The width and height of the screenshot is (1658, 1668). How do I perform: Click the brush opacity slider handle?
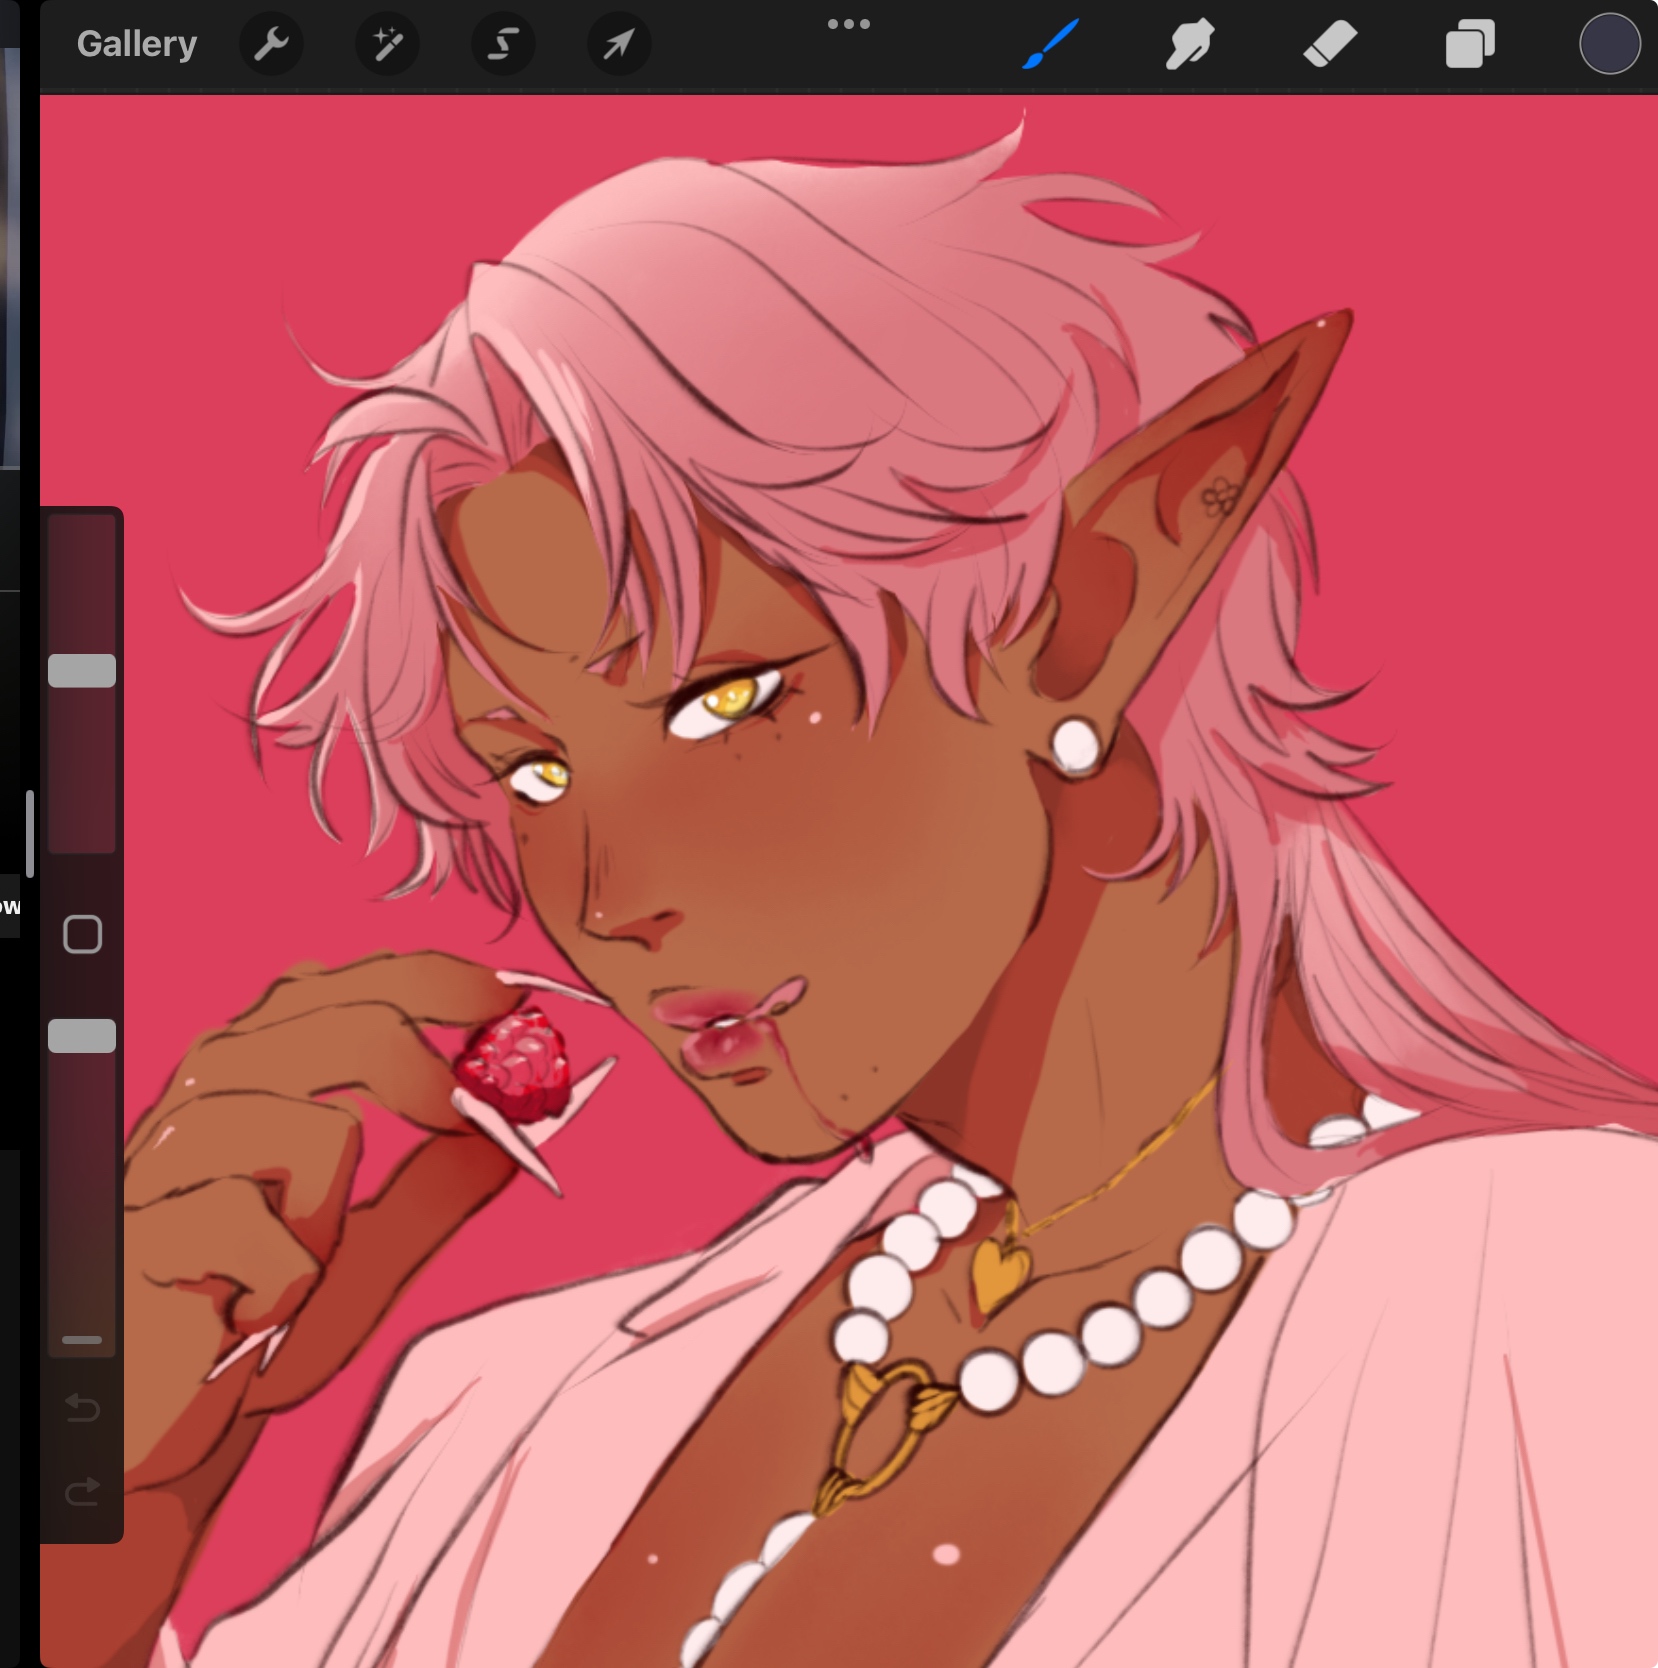tap(82, 1037)
